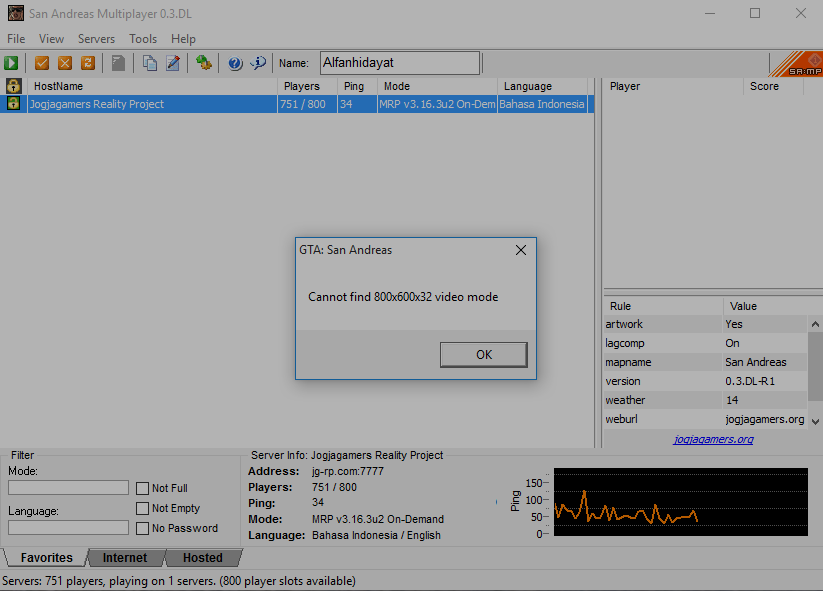Enable the Not Full filter checkbox
This screenshot has height=591, width=823.
142,488
